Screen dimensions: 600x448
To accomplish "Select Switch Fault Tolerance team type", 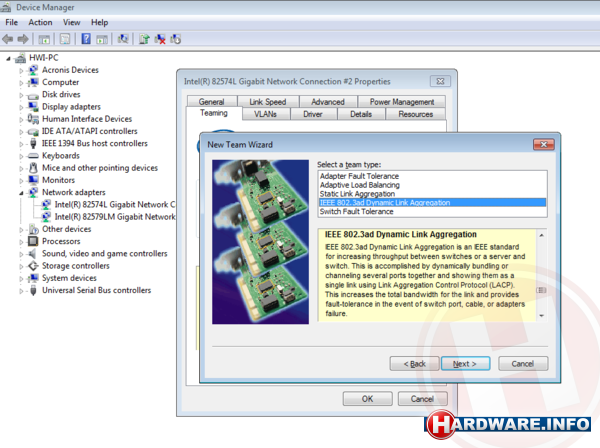I will 432,212.
